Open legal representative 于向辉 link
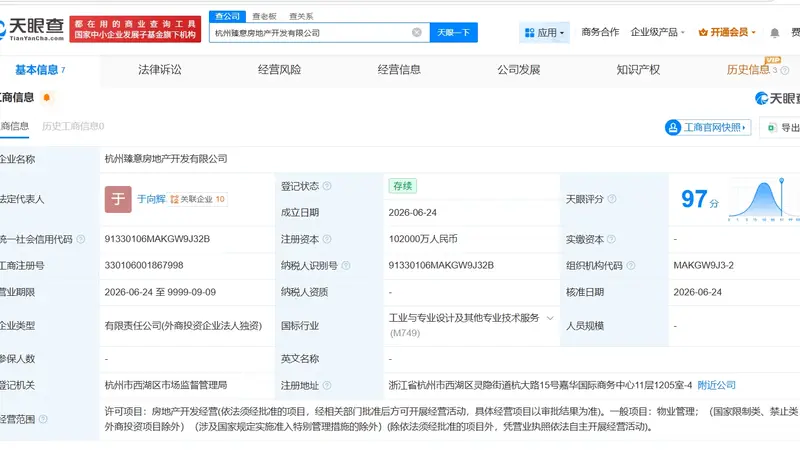 tap(151, 199)
